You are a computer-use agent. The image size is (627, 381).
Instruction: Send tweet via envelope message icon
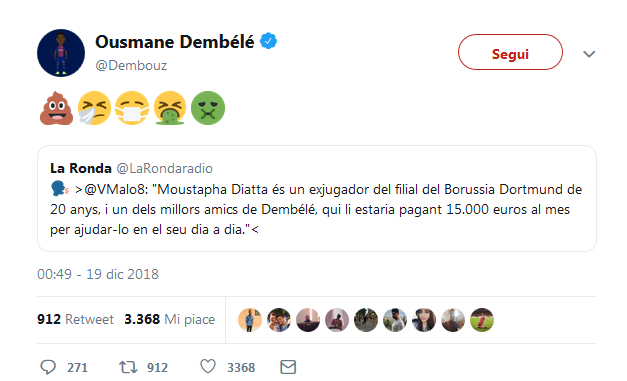pos(288,367)
